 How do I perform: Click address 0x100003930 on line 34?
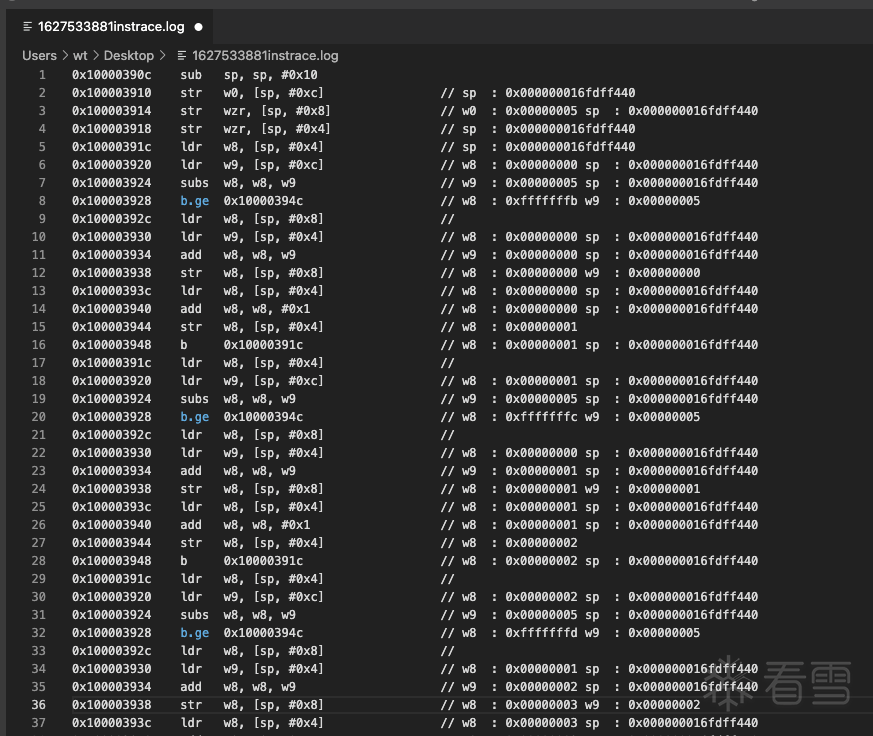tap(111, 669)
